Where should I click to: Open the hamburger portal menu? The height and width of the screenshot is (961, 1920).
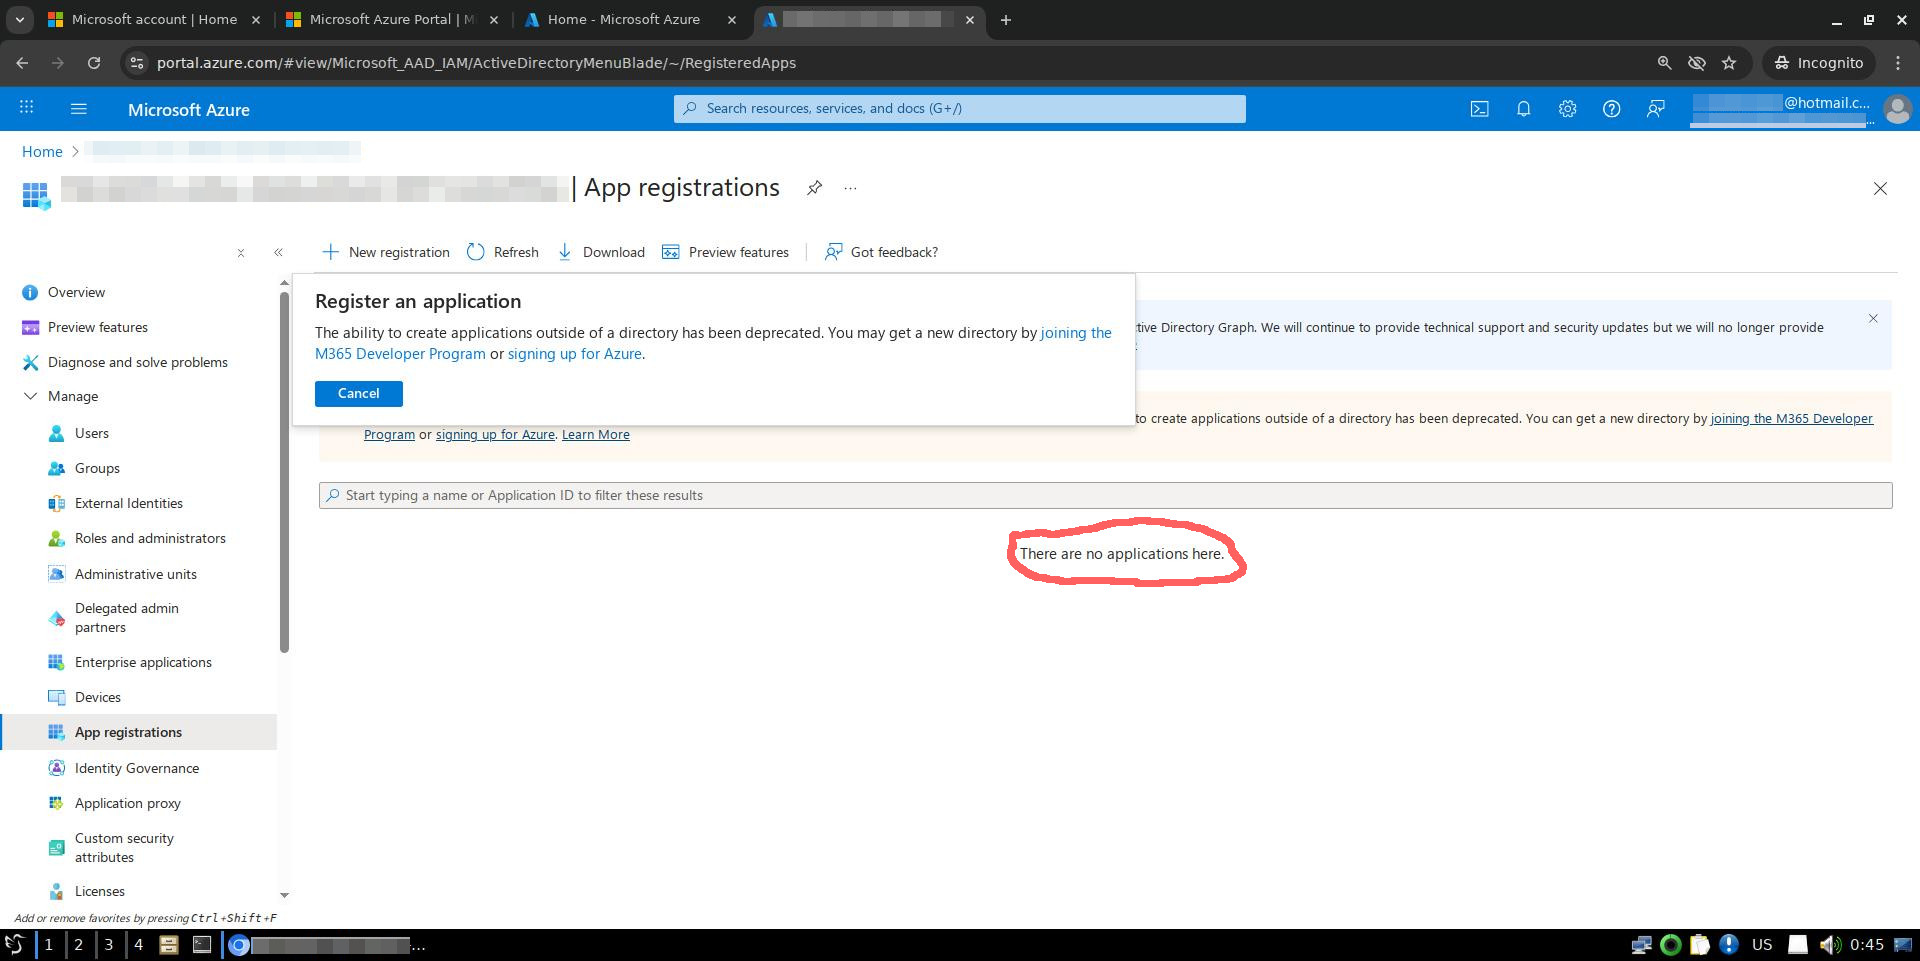click(x=79, y=108)
